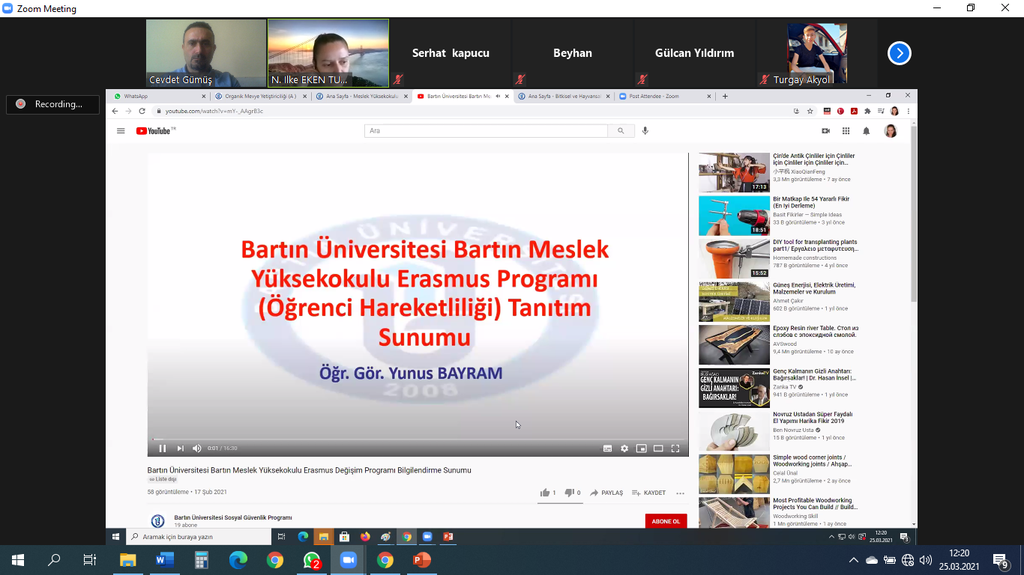Open the outer taskbar notification center
The width and height of the screenshot is (1024, 575).
(1001, 560)
